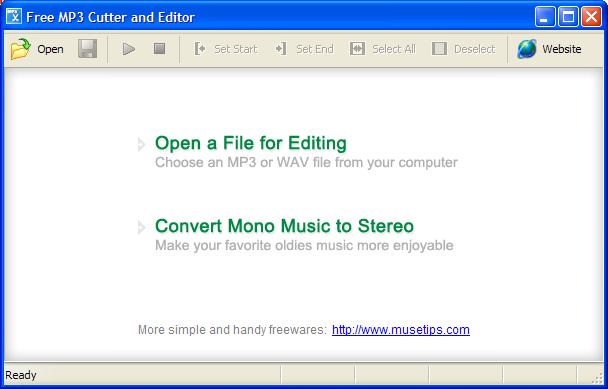The width and height of the screenshot is (608, 389).
Task: Click 'Open a File for Editing' link
Action: pos(251,143)
